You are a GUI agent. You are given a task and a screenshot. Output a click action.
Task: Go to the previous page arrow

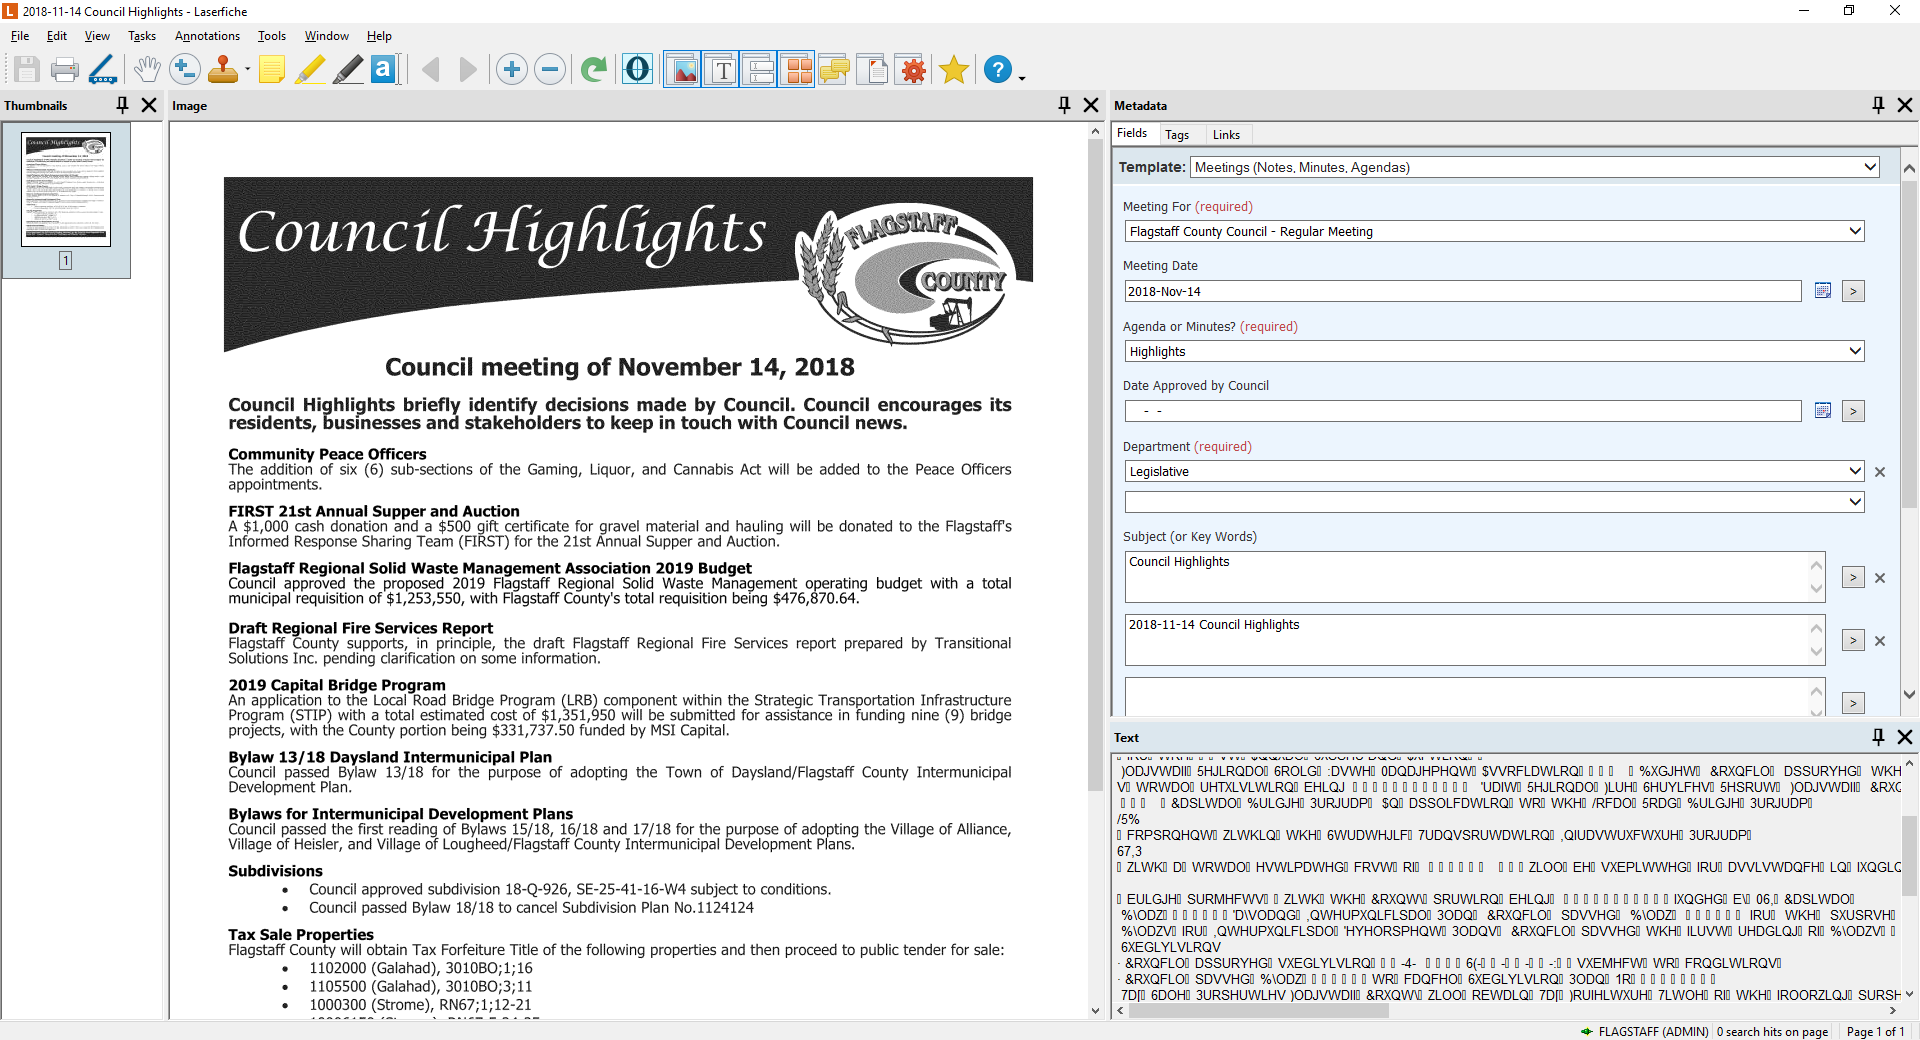point(431,69)
